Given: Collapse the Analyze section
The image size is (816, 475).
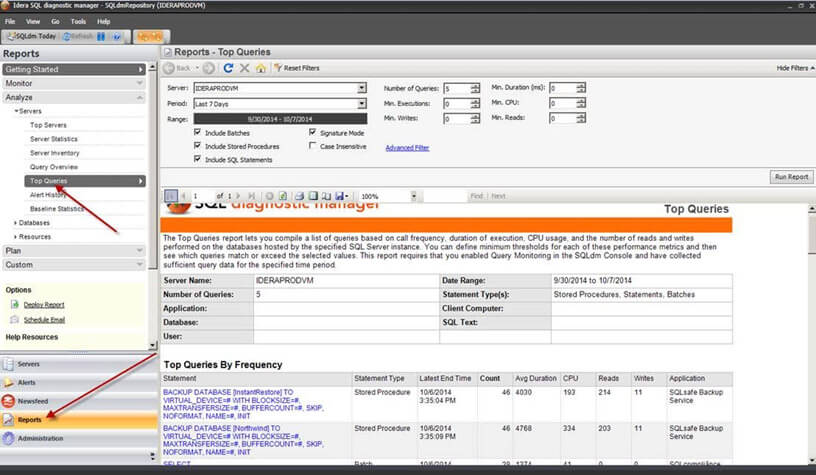Looking at the screenshot, I should 73,97.
